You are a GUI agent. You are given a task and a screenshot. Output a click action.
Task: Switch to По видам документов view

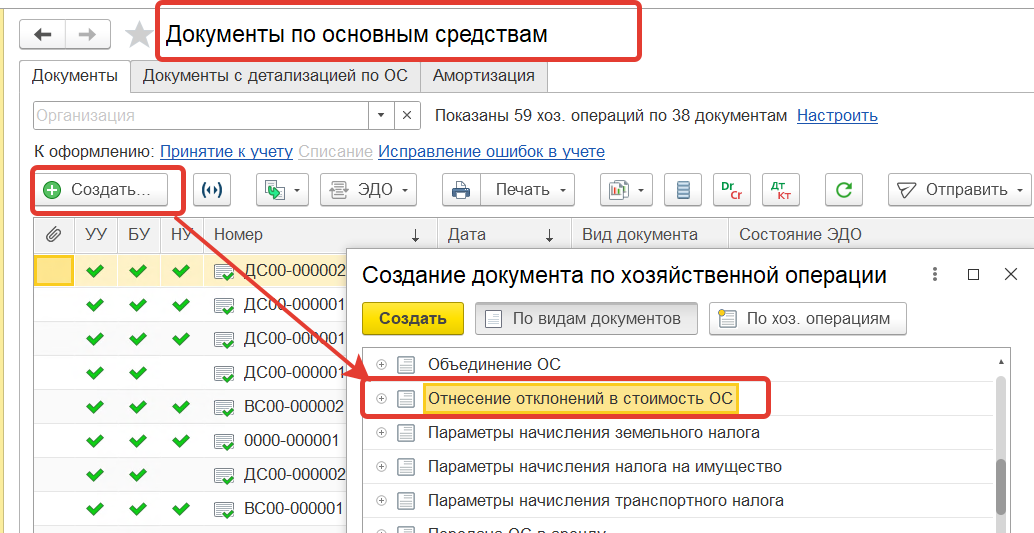(x=586, y=319)
